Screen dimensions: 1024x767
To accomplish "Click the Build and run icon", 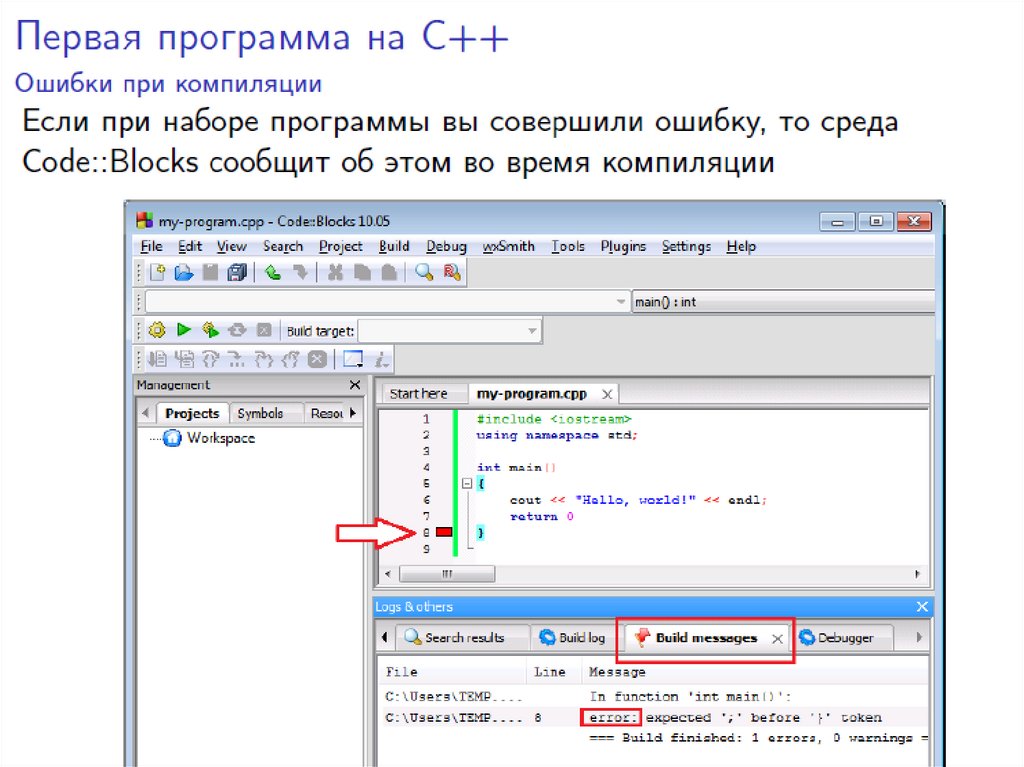I will click(210, 330).
